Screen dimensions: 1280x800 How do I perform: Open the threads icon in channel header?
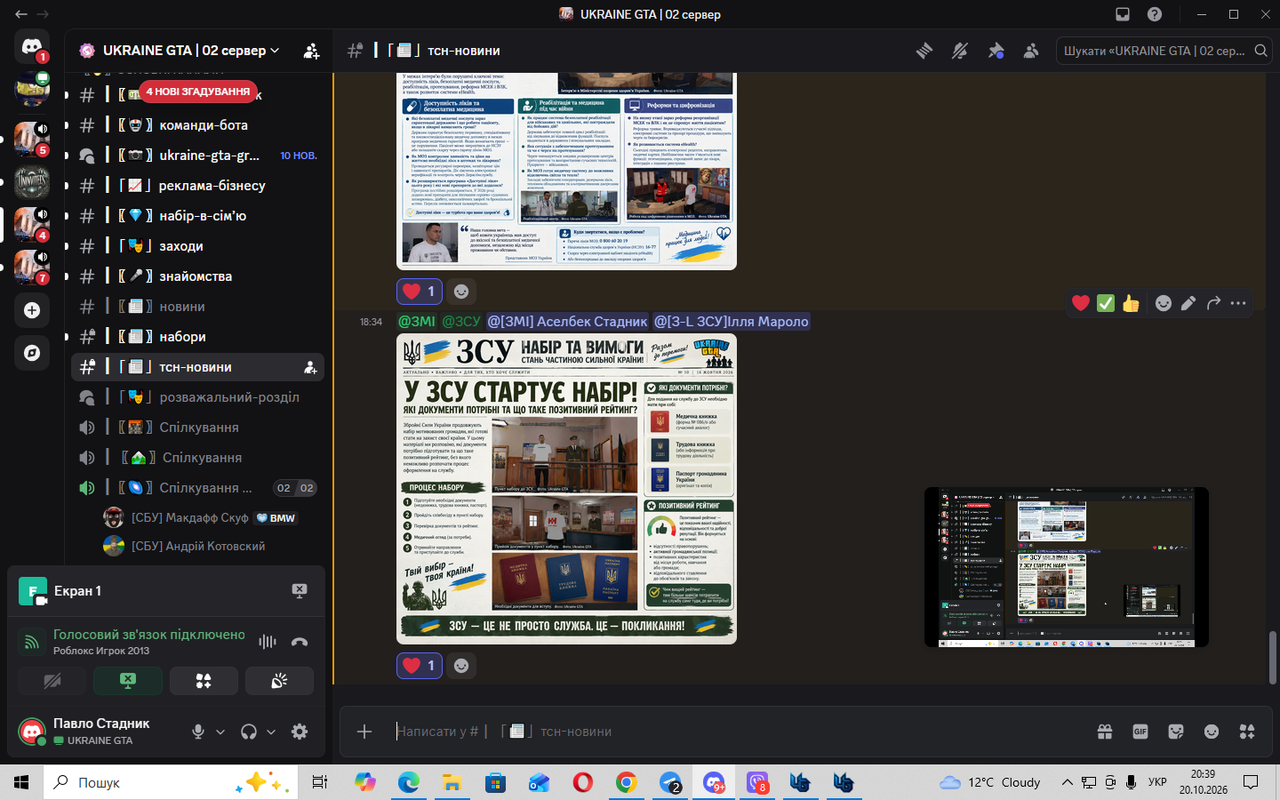tap(924, 50)
